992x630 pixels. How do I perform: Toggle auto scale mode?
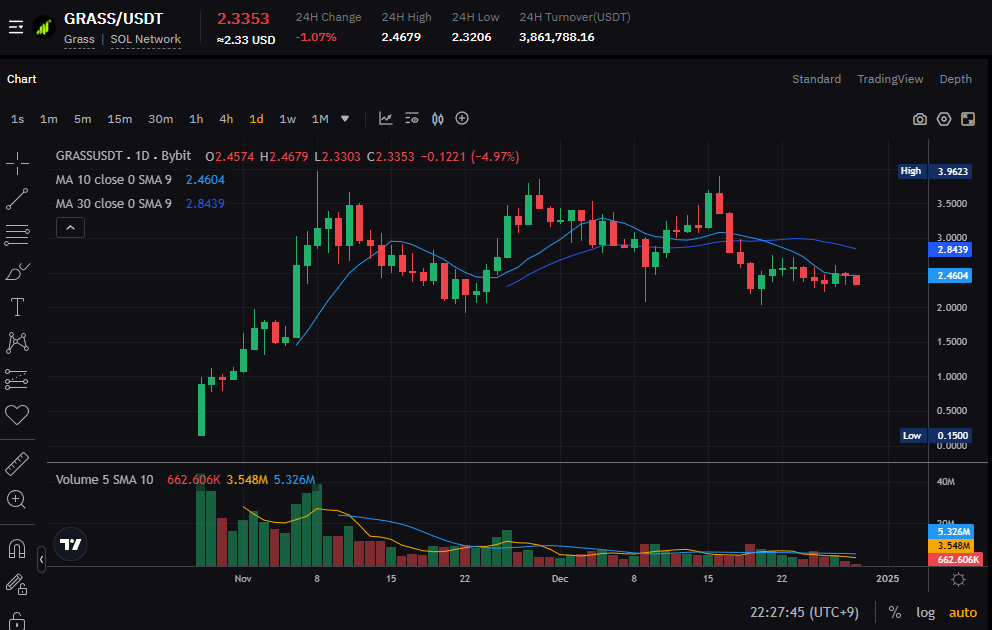coord(963,612)
